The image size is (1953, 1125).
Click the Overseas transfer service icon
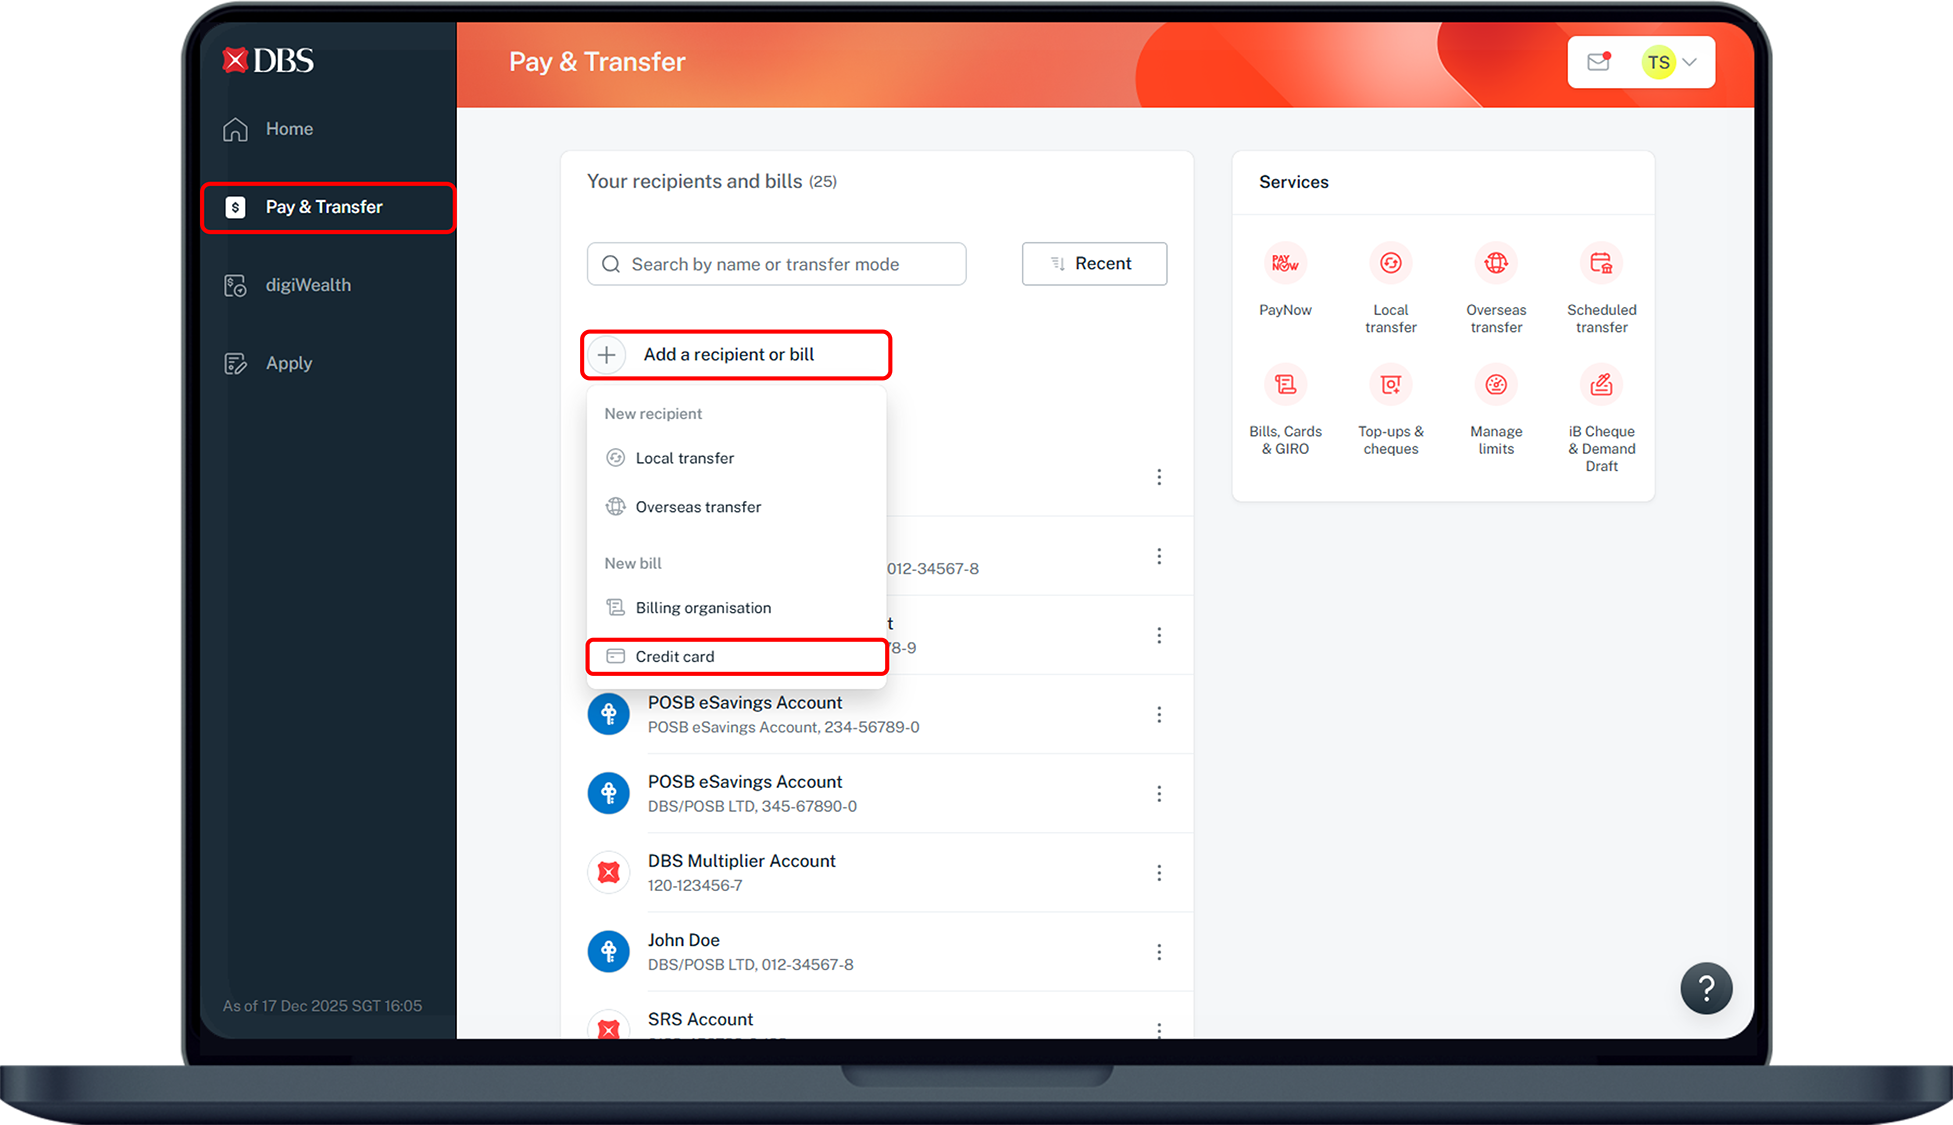pyautogui.click(x=1495, y=264)
